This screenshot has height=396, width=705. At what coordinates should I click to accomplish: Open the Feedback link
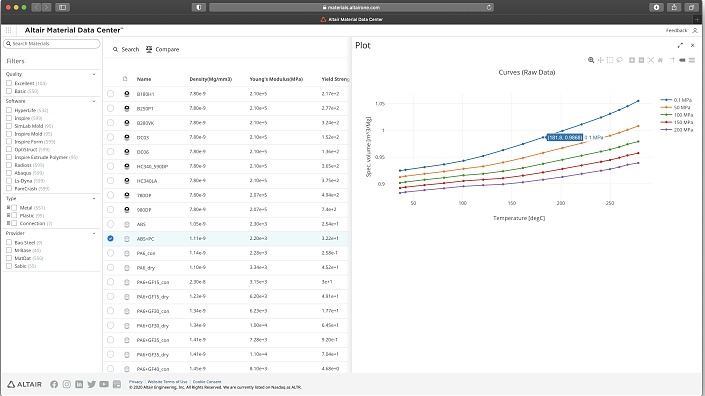[676, 31]
